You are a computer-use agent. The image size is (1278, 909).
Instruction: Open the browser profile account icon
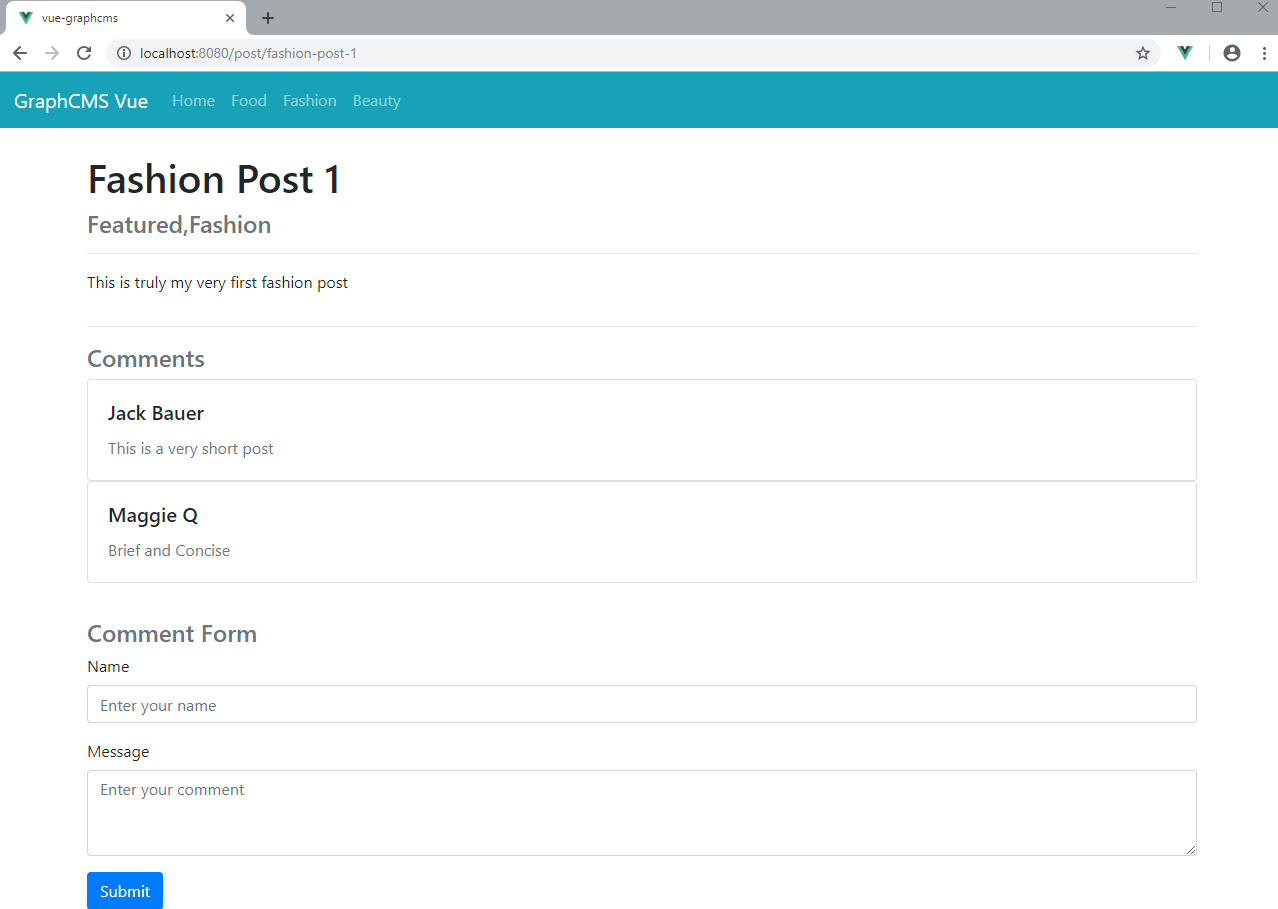[x=1232, y=53]
